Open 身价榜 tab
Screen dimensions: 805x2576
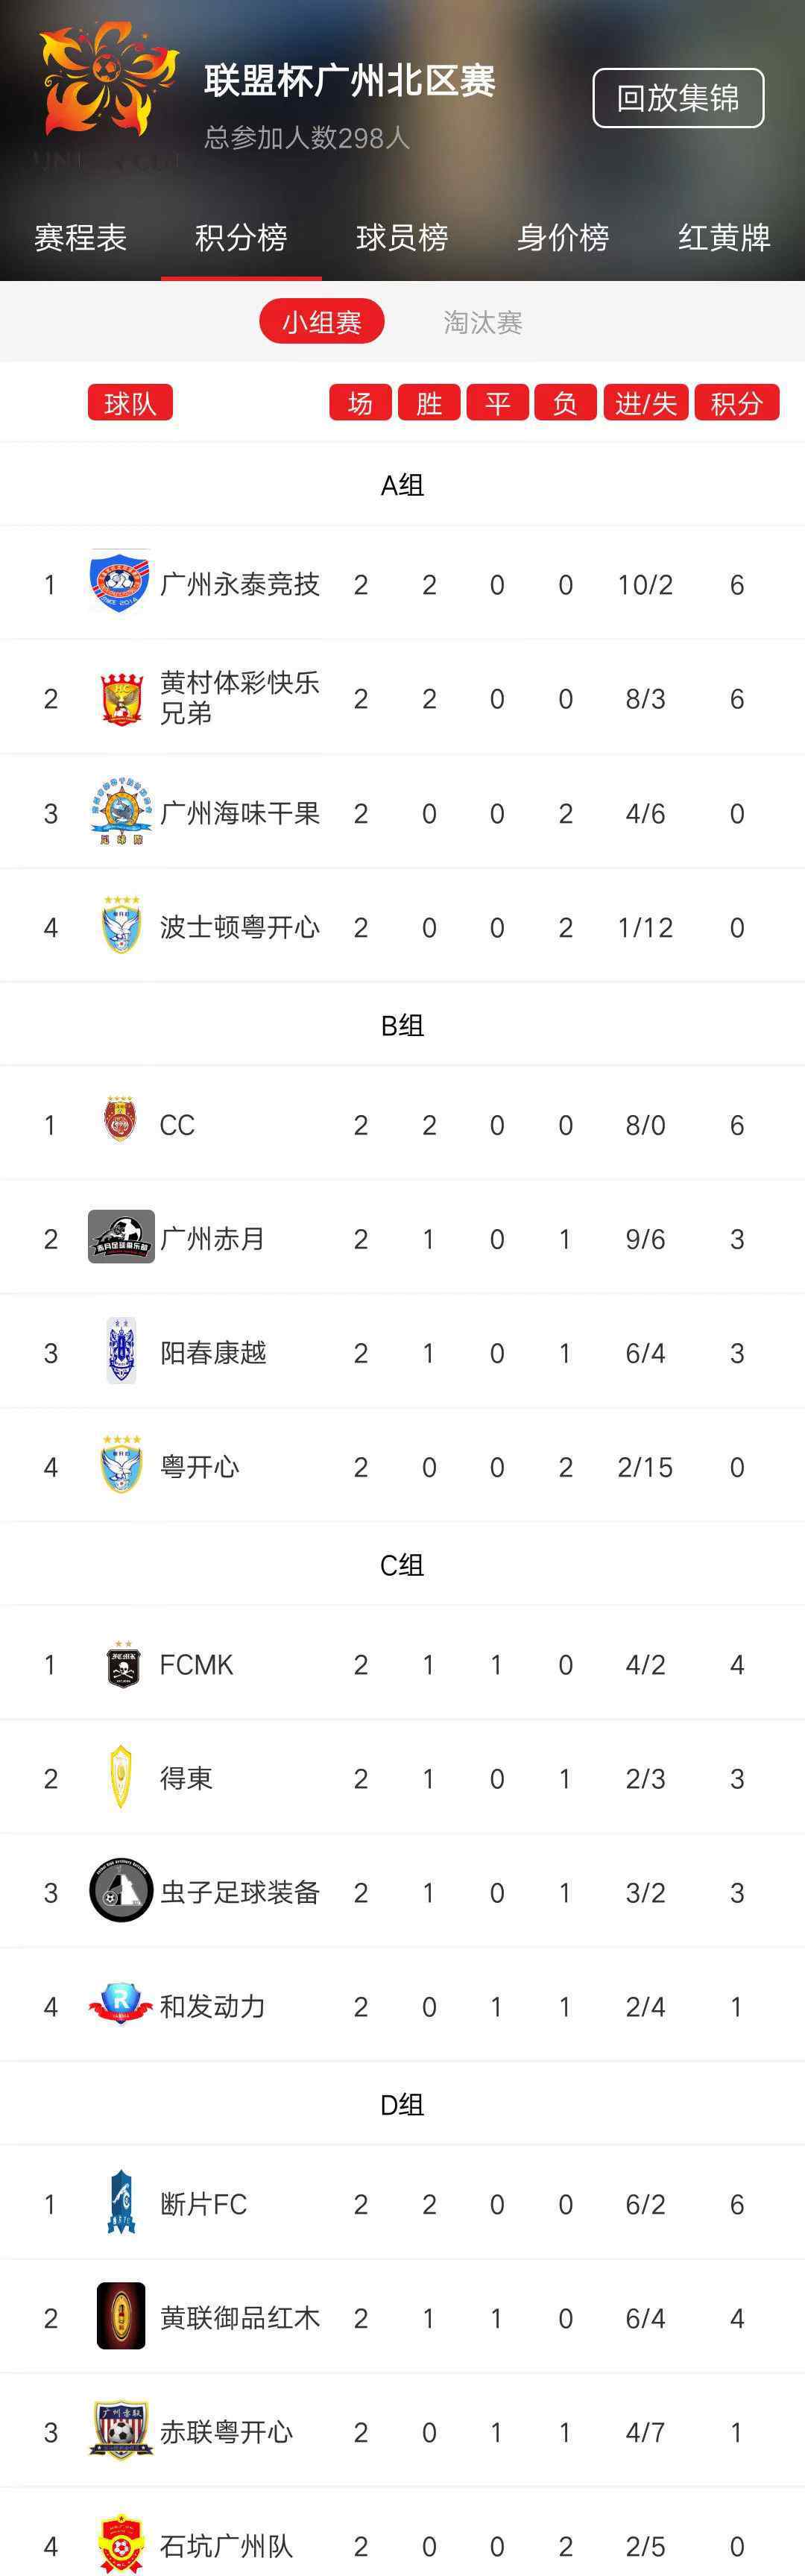[563, 238]
